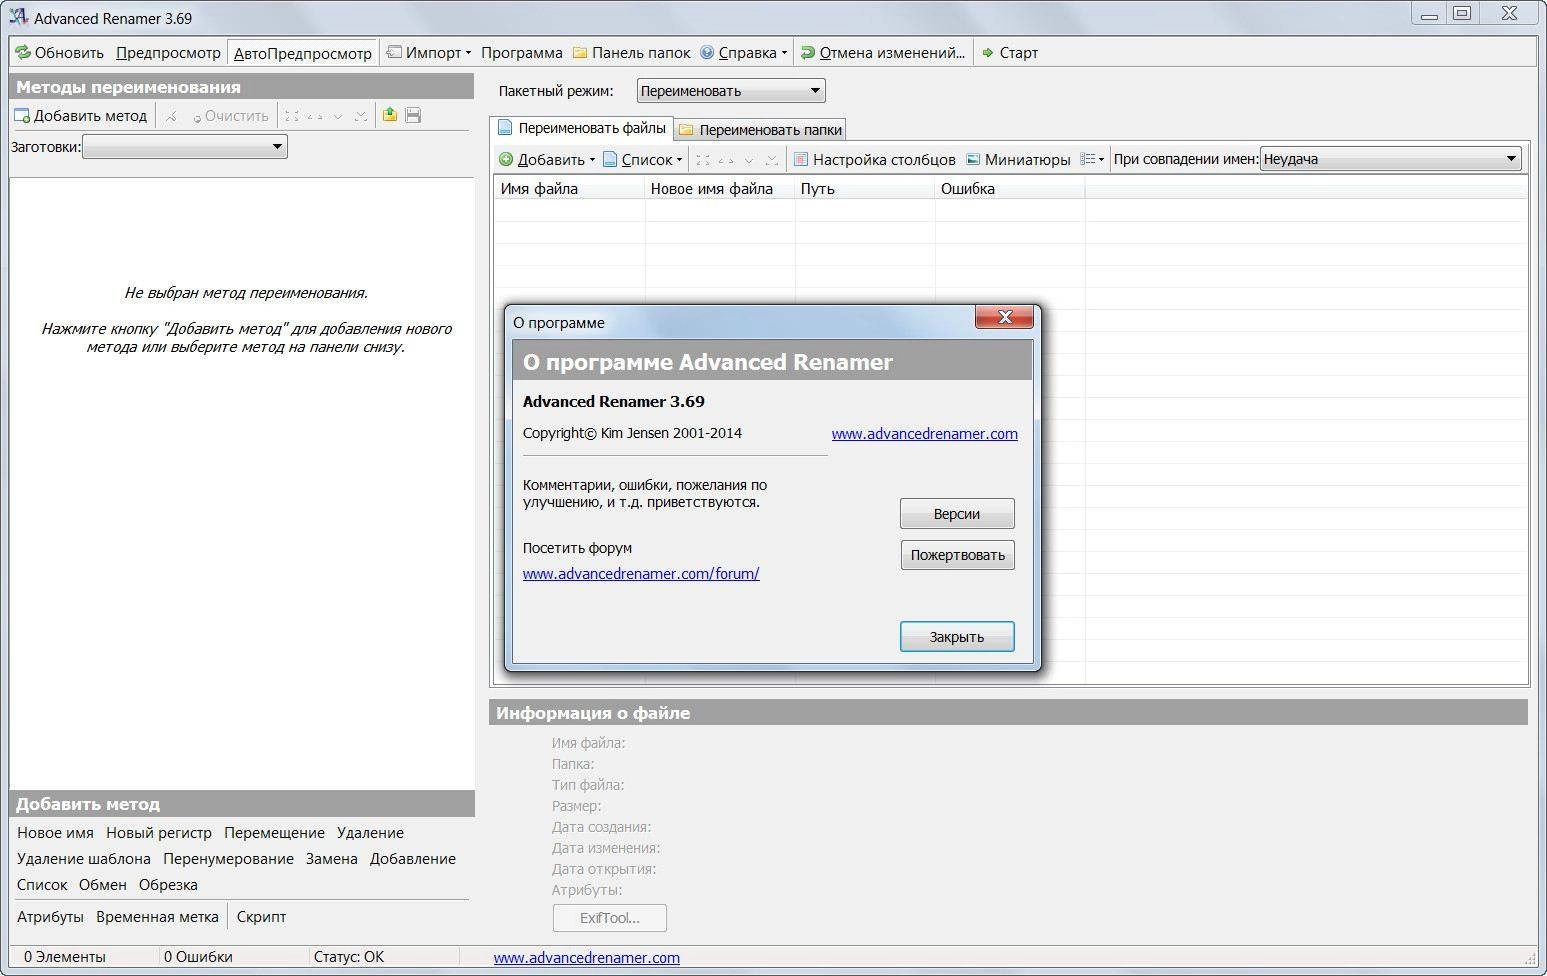1547x976 pixels.
Task: Open the advancedrenamer.com/forum/ link
Action: (641, 574)
